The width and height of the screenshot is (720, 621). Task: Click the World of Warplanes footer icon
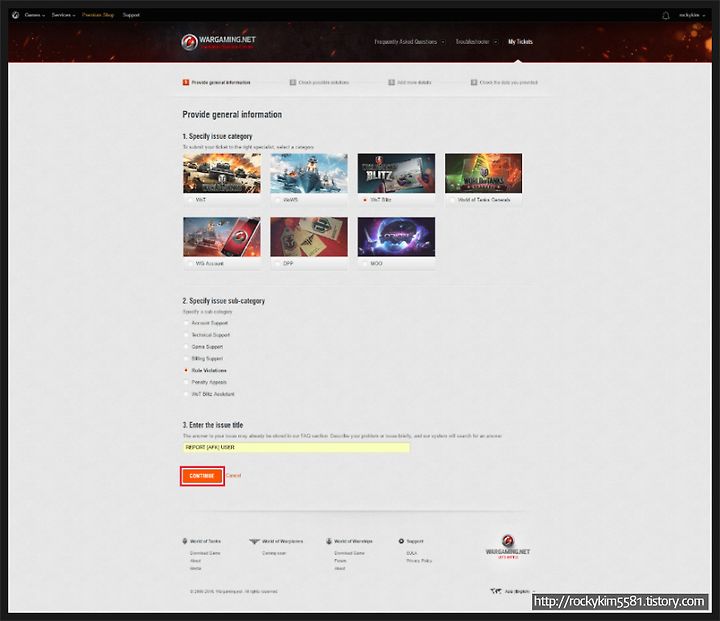254,541
